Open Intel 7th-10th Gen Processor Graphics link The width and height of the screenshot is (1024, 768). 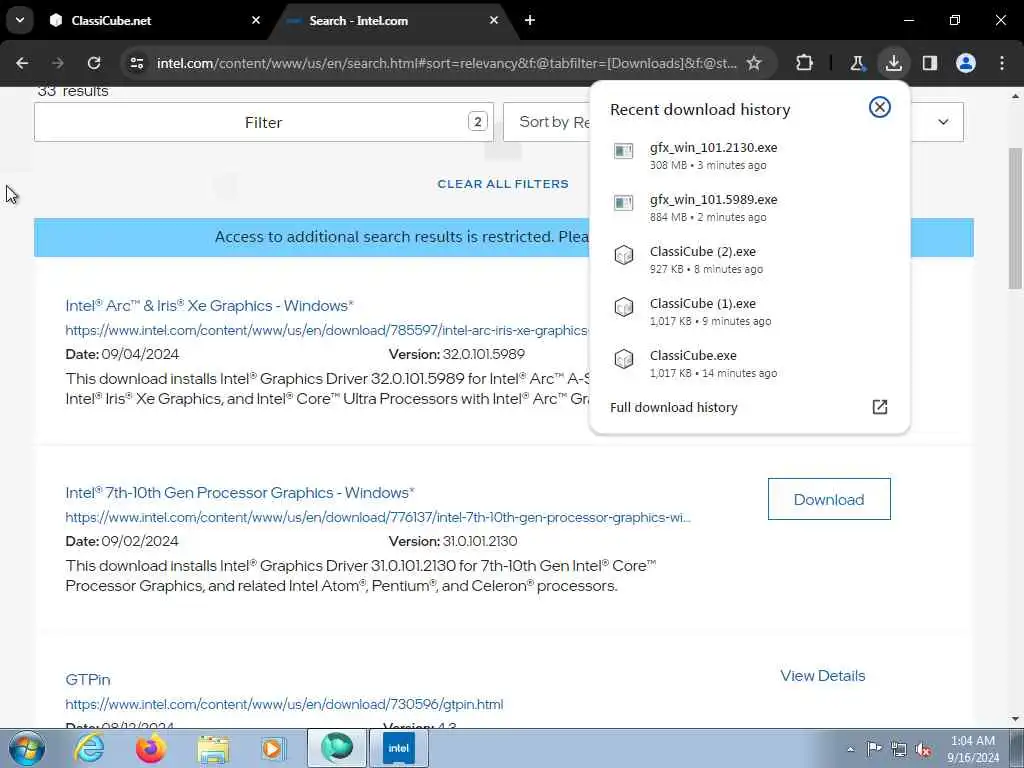point(240,492)
